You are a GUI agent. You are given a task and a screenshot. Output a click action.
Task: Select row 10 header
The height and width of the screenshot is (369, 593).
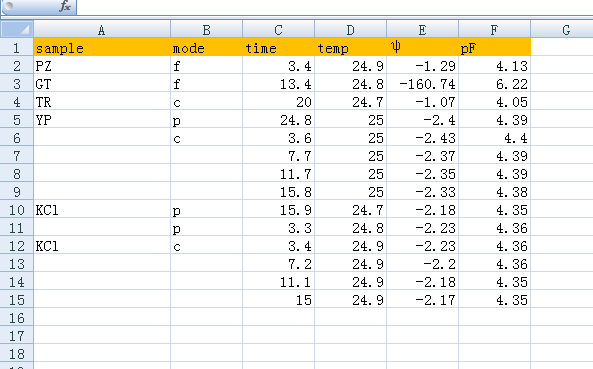pos(17,209)
